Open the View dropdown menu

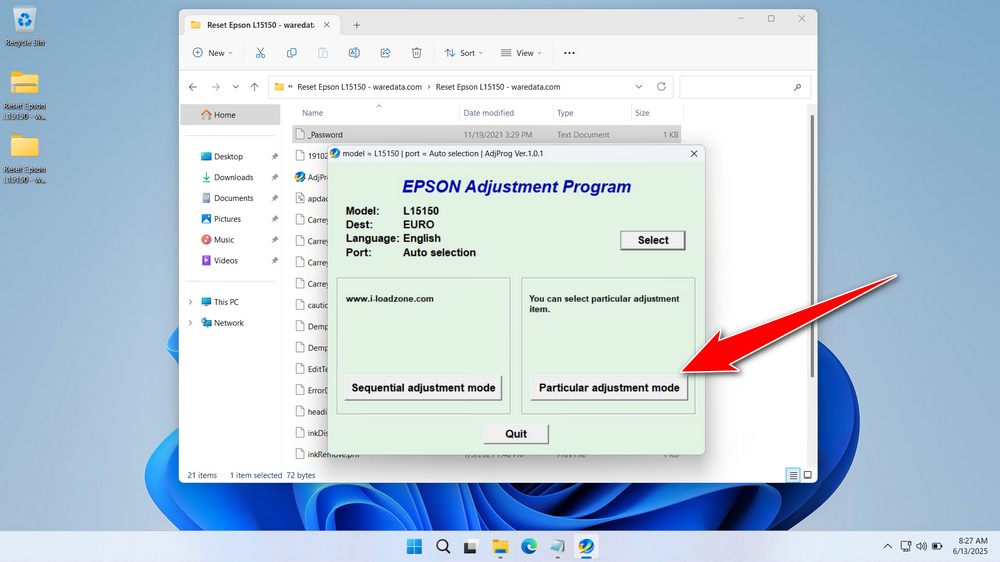tap(521, 53)
